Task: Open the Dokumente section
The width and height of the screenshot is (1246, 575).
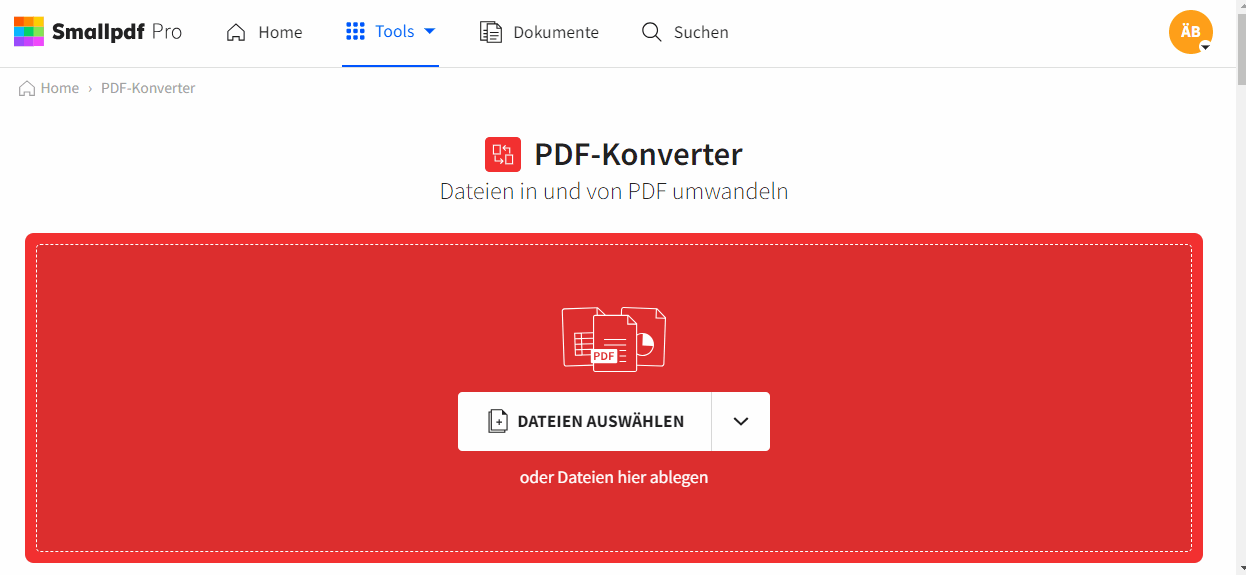Action: point(539,32)
